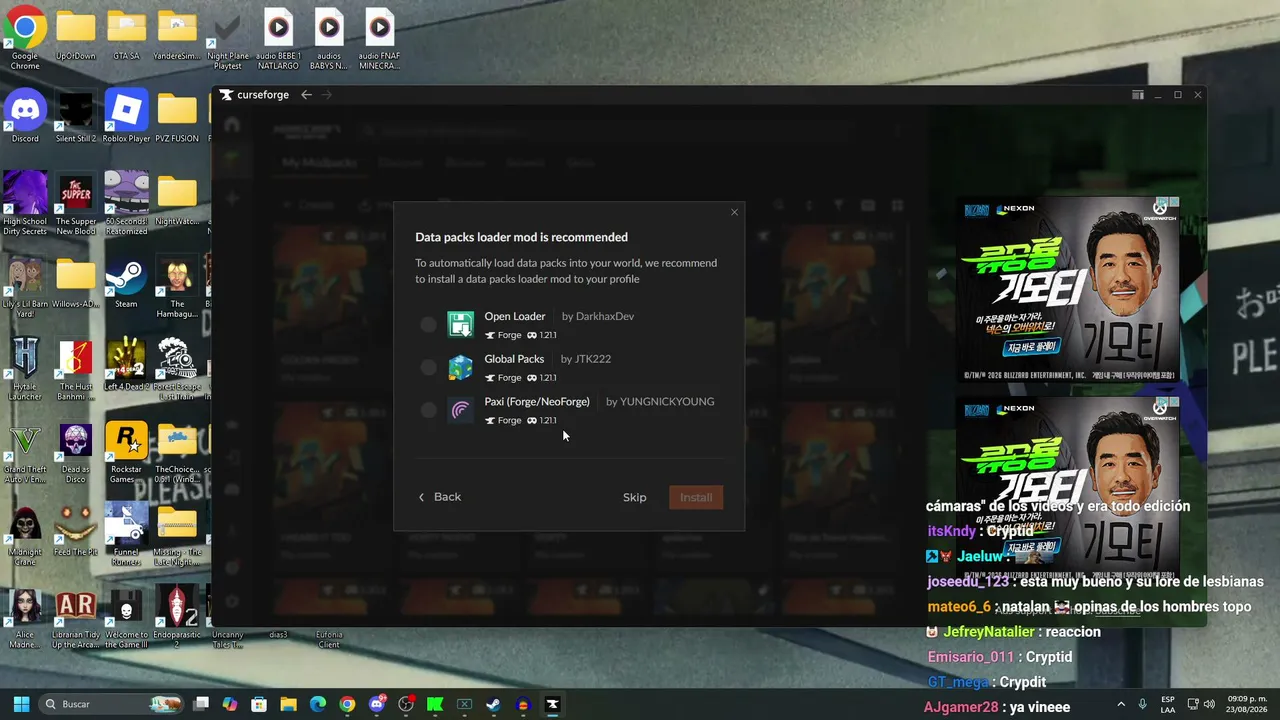Screen dimensions: 1280x720
Task: Click author name "by DarkhaxDev"
Action: 598,316
